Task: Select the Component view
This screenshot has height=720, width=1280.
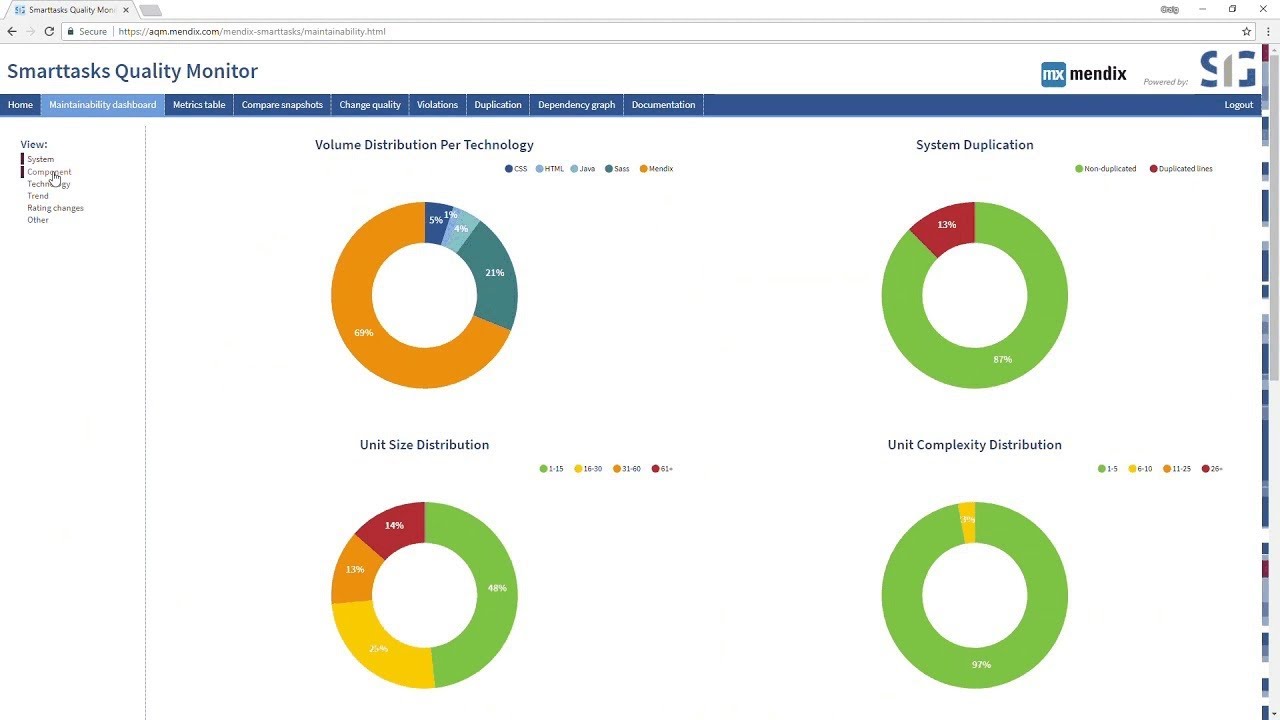Action: [49, 172]
